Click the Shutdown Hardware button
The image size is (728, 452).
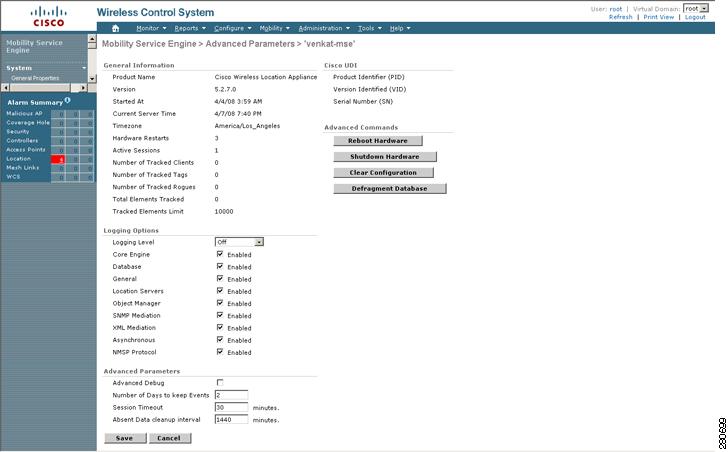click(x=384, y=156)
